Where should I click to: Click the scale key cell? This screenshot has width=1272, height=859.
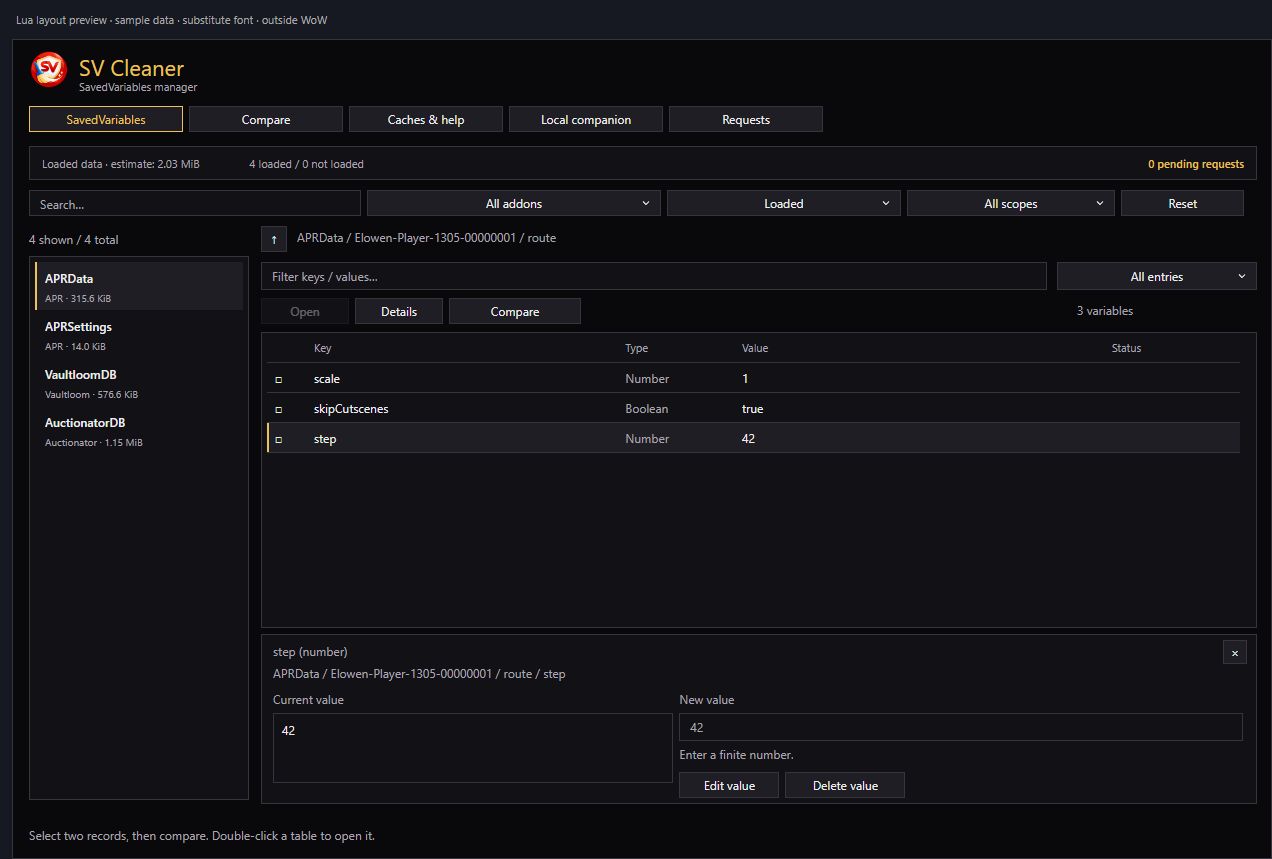tap(327, 379)
